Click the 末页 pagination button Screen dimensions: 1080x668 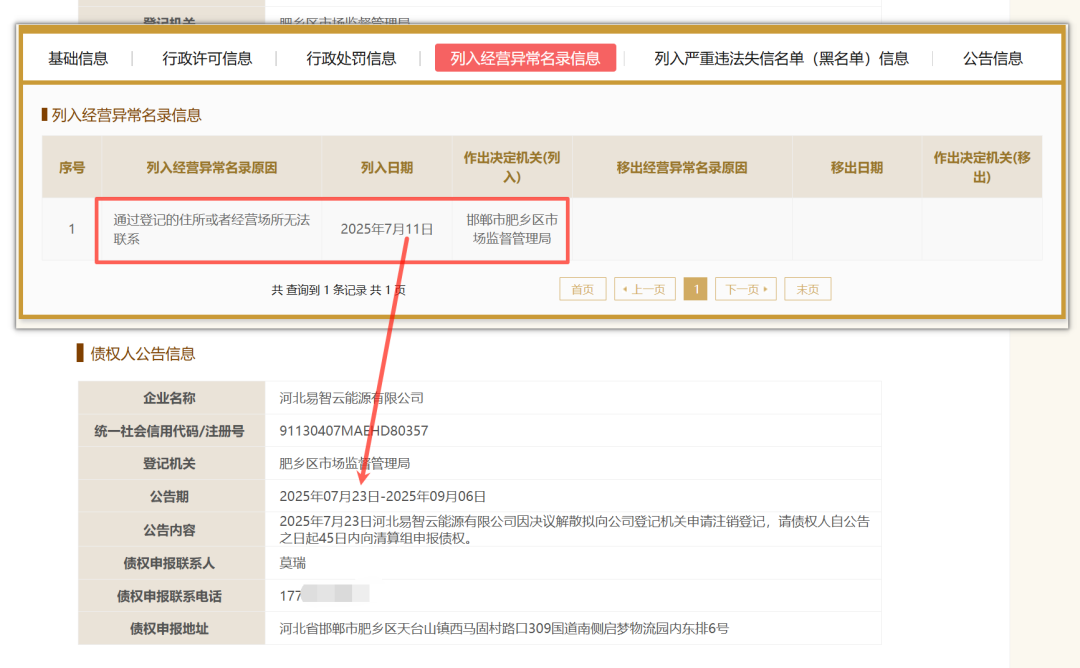807,288
